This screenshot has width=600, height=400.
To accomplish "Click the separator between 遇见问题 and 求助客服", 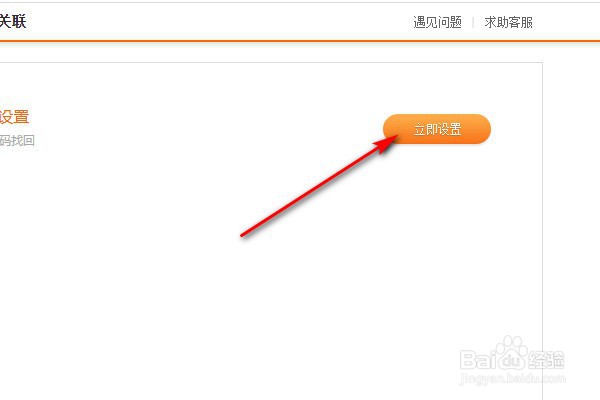I will coord(473,22).
